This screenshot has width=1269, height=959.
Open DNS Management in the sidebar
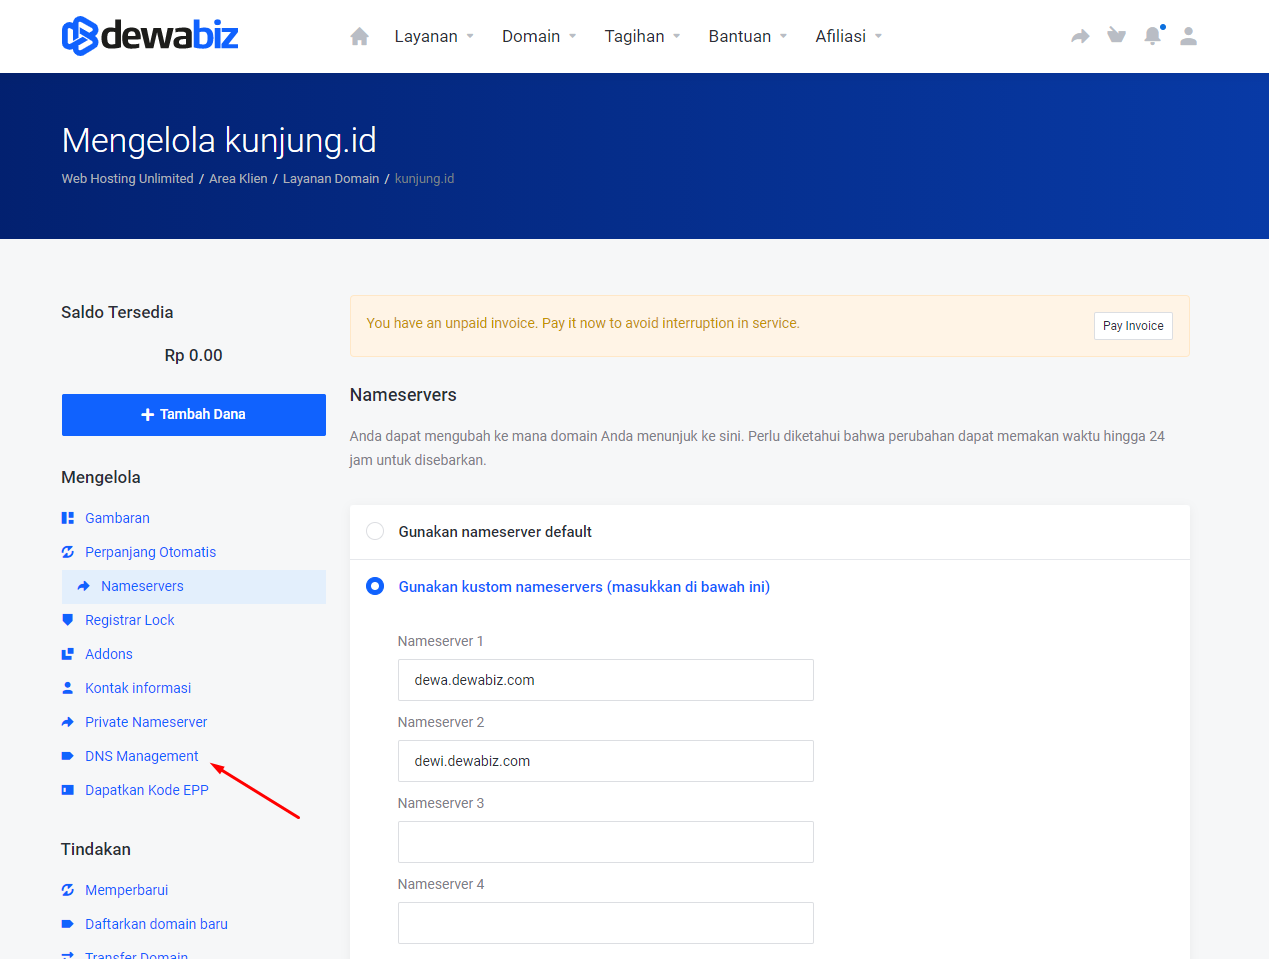point(141,756)
